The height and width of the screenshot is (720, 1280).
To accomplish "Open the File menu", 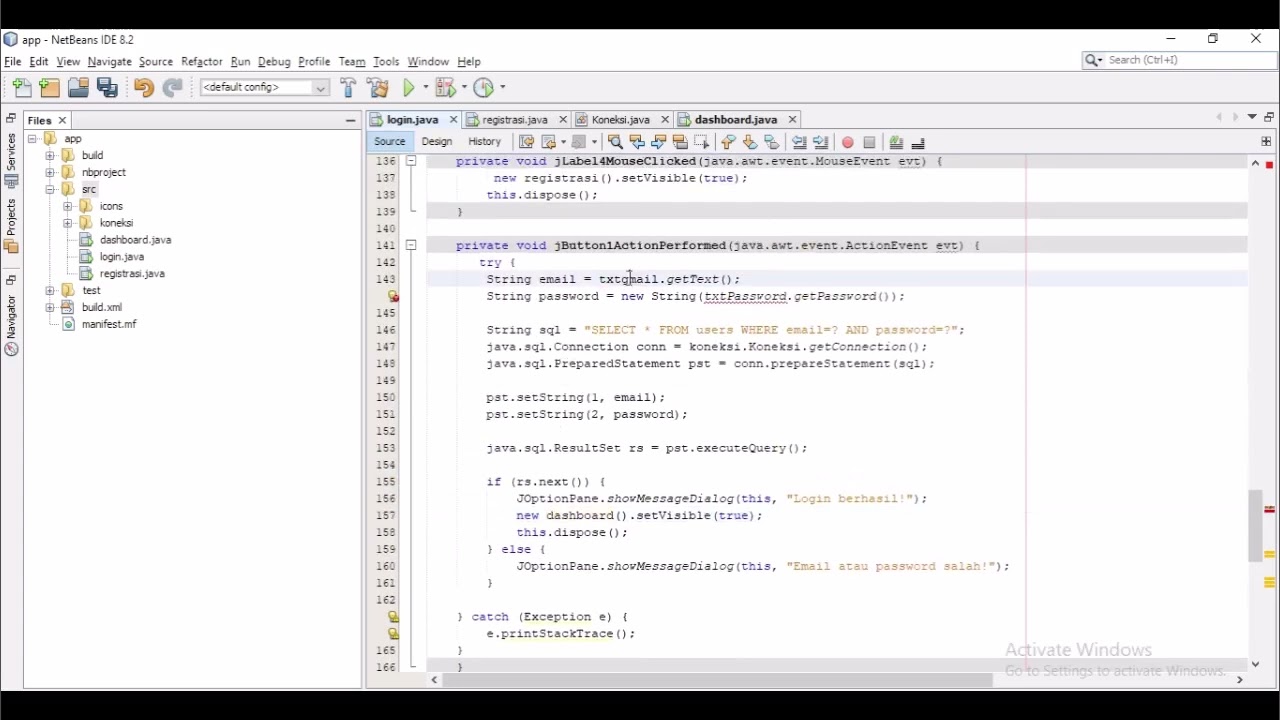I will (x=12, y=62).
